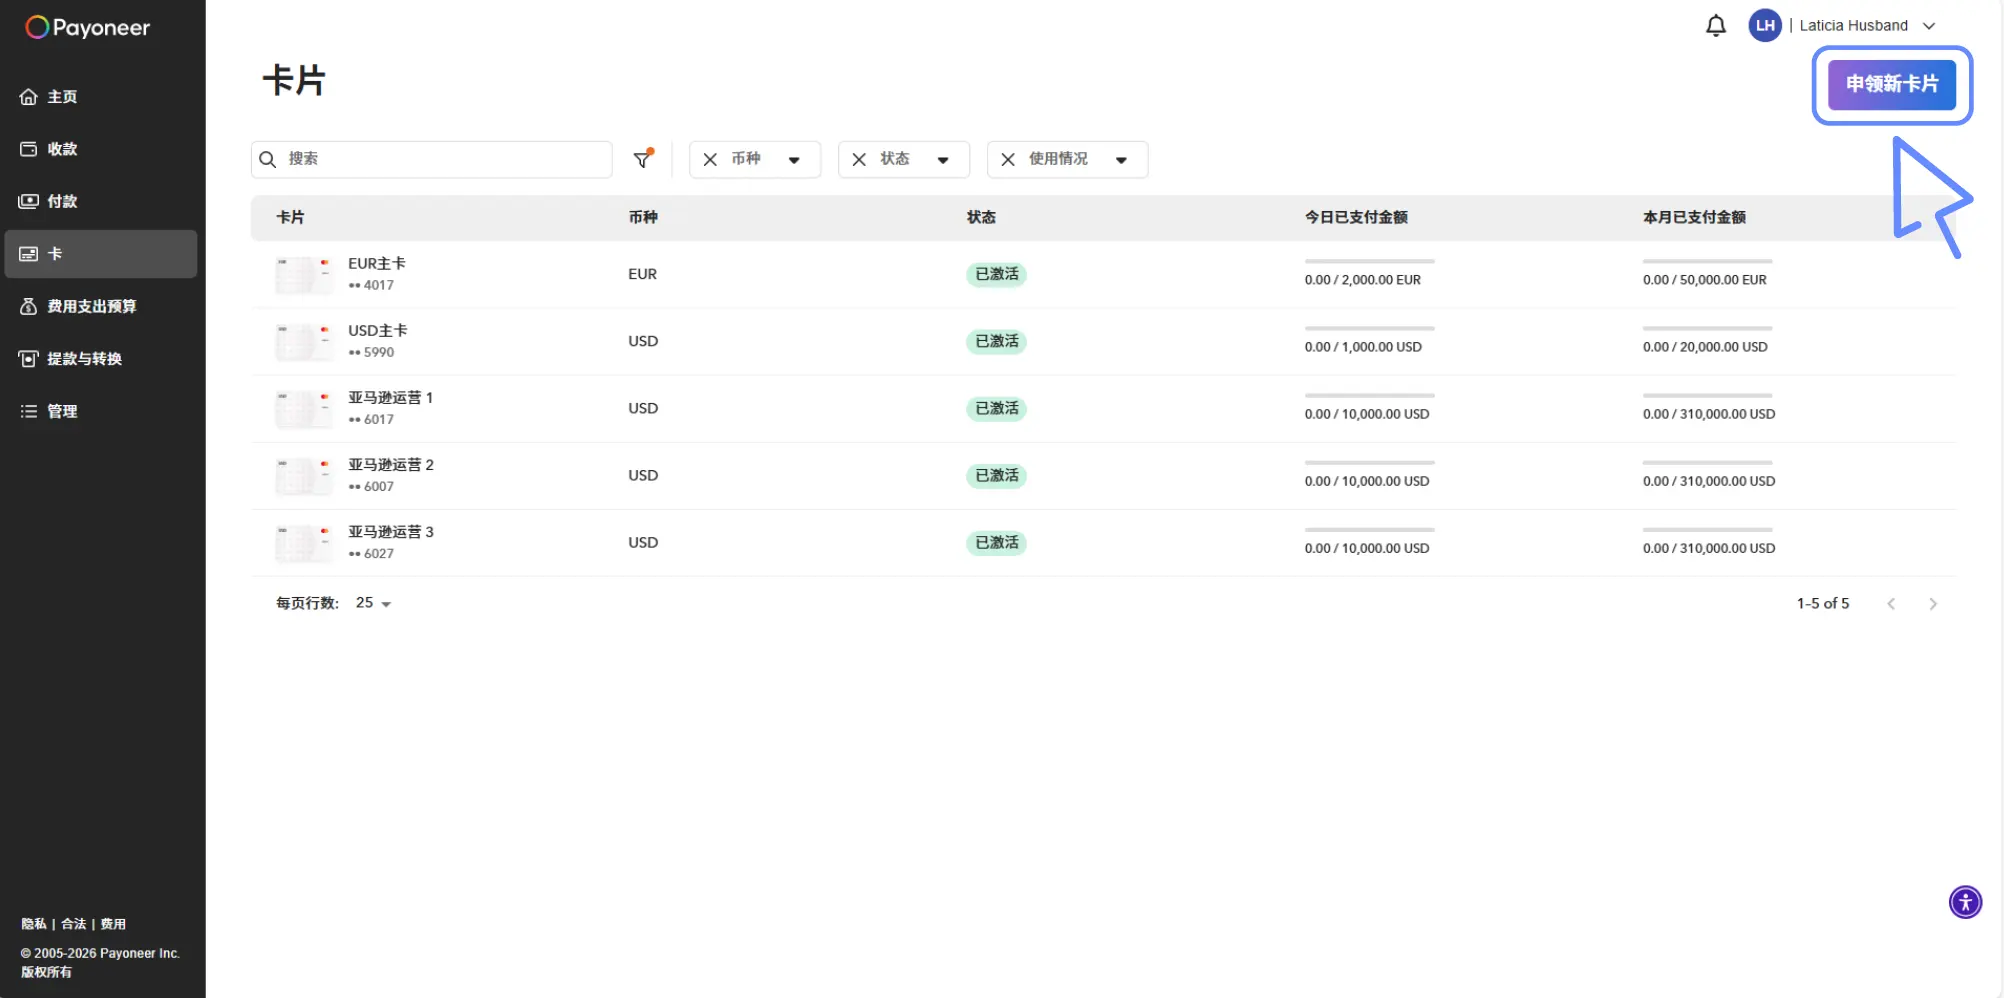Screen dimensions: 2004x998
Task: Open the 状态 filter dropdown
Action: click(x=943, y=160)
